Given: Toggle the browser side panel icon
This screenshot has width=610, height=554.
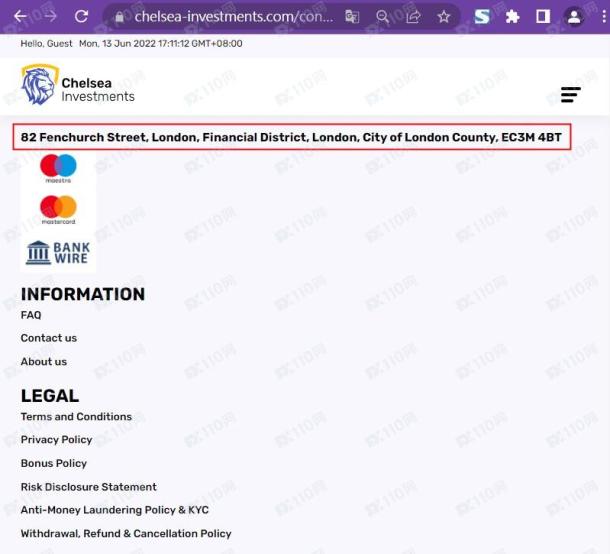Looking at the screenshot, I should [543, 16].
